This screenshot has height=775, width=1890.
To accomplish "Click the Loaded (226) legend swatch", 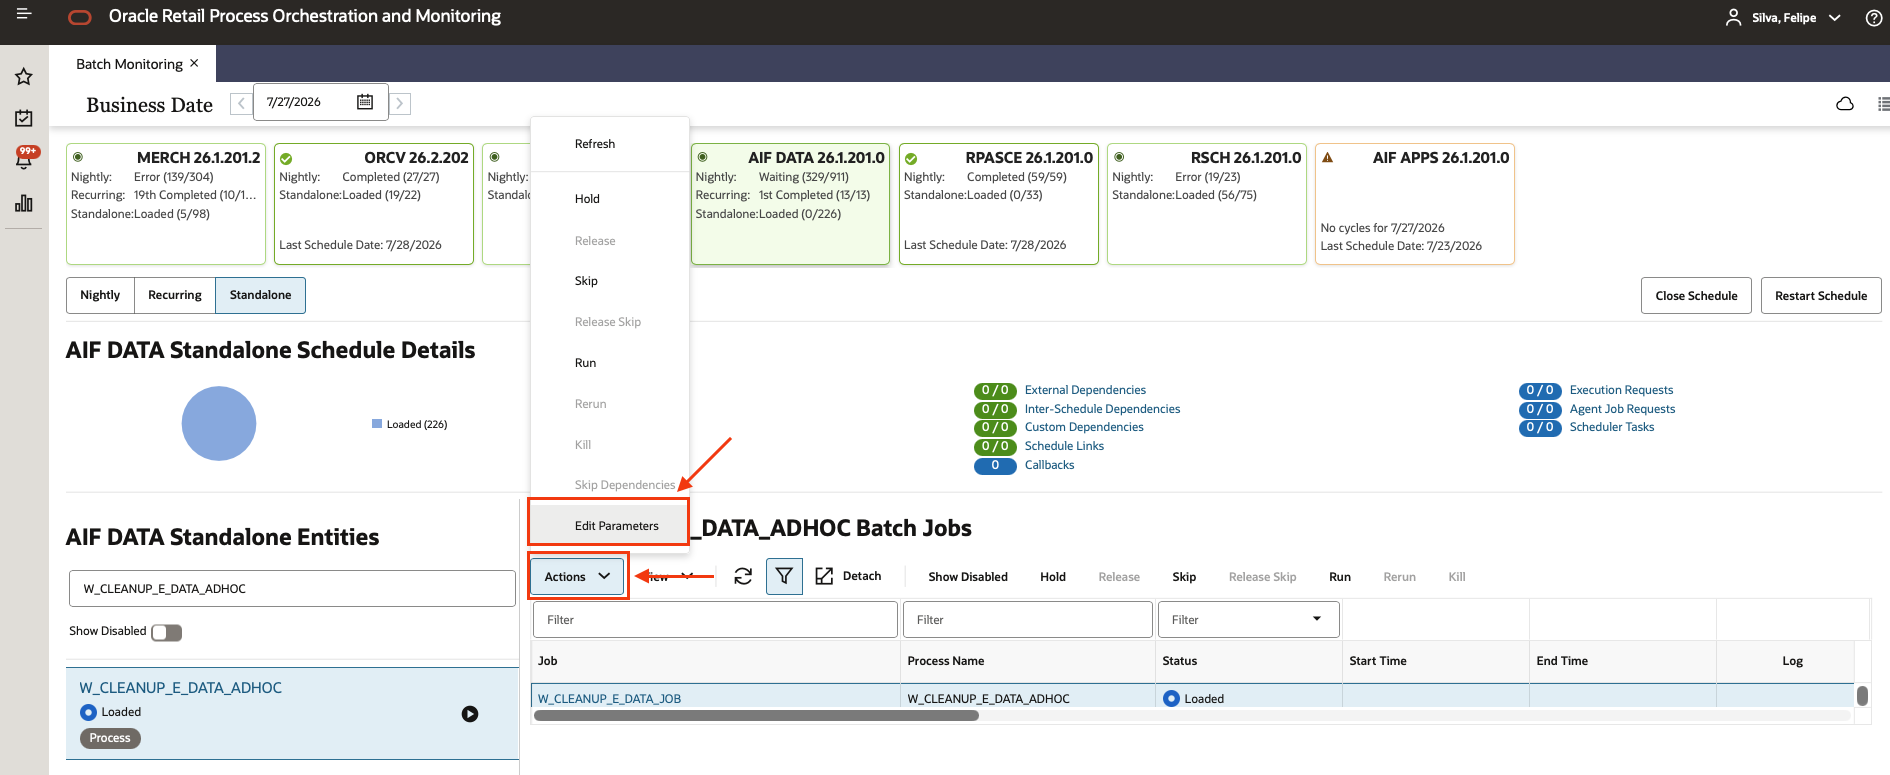I will [x=377, y=424].
